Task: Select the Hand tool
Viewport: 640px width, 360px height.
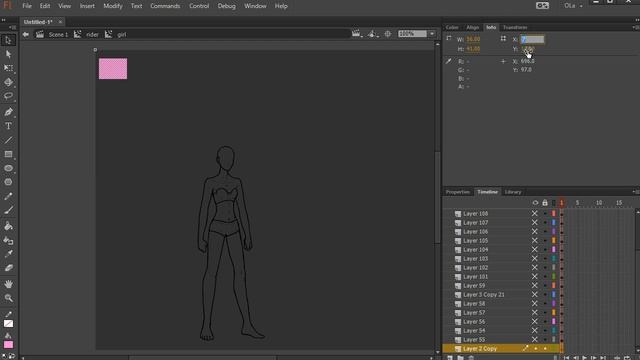Action: [8, 284]
